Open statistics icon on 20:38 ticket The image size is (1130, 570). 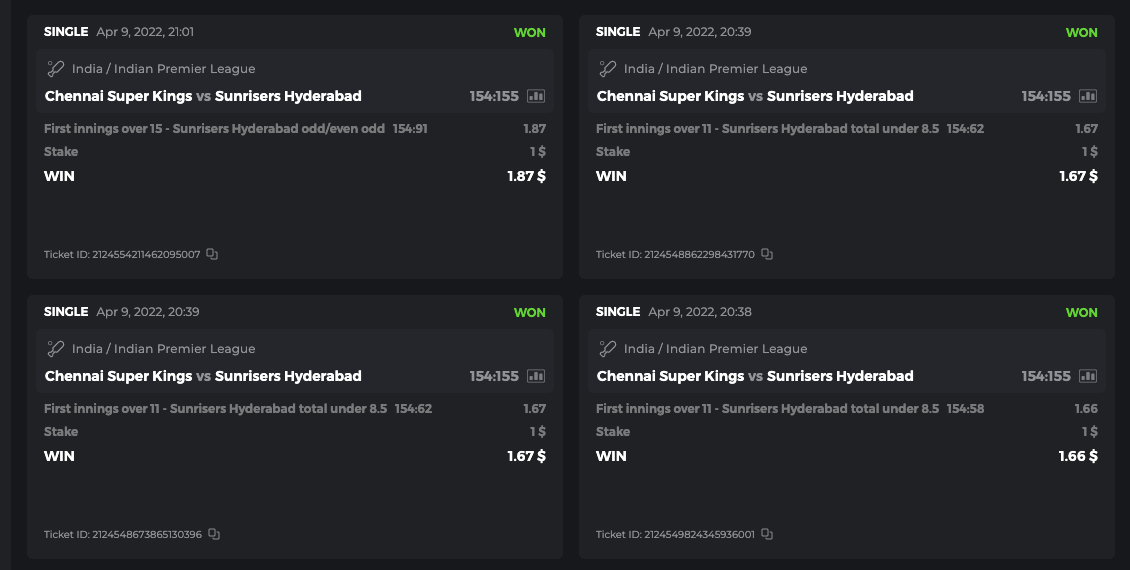pos(1088,376)
